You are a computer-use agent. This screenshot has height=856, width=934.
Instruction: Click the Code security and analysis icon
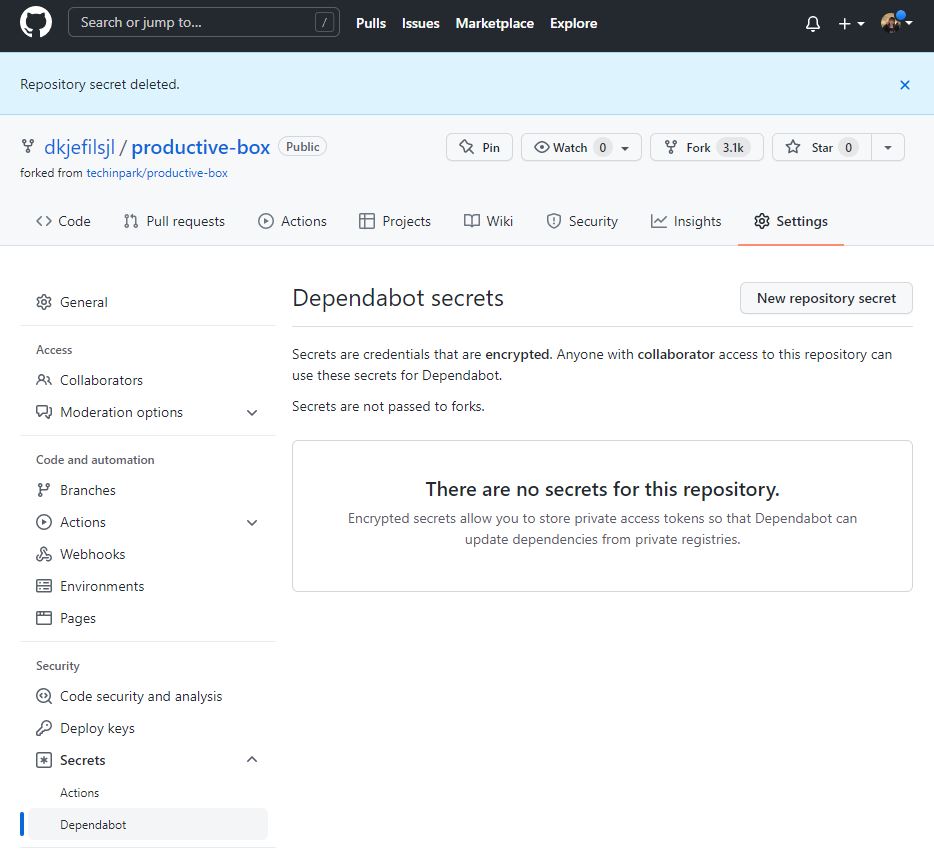43,696
